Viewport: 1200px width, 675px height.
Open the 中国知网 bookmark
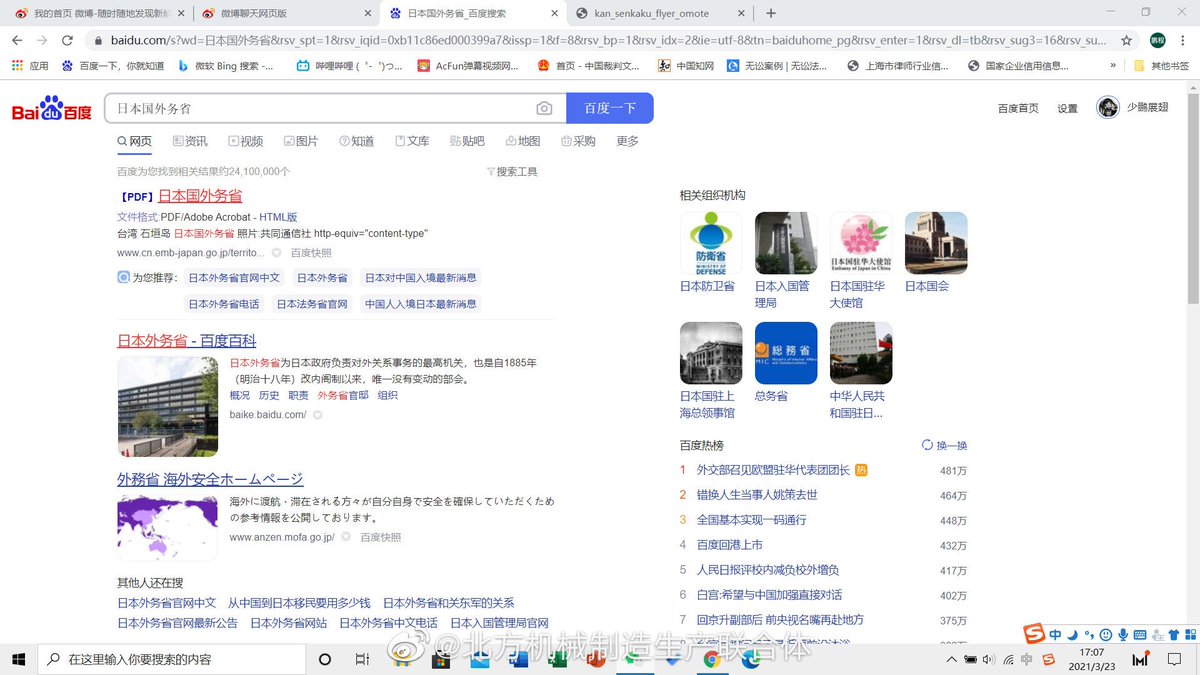[x=684, y=66]
